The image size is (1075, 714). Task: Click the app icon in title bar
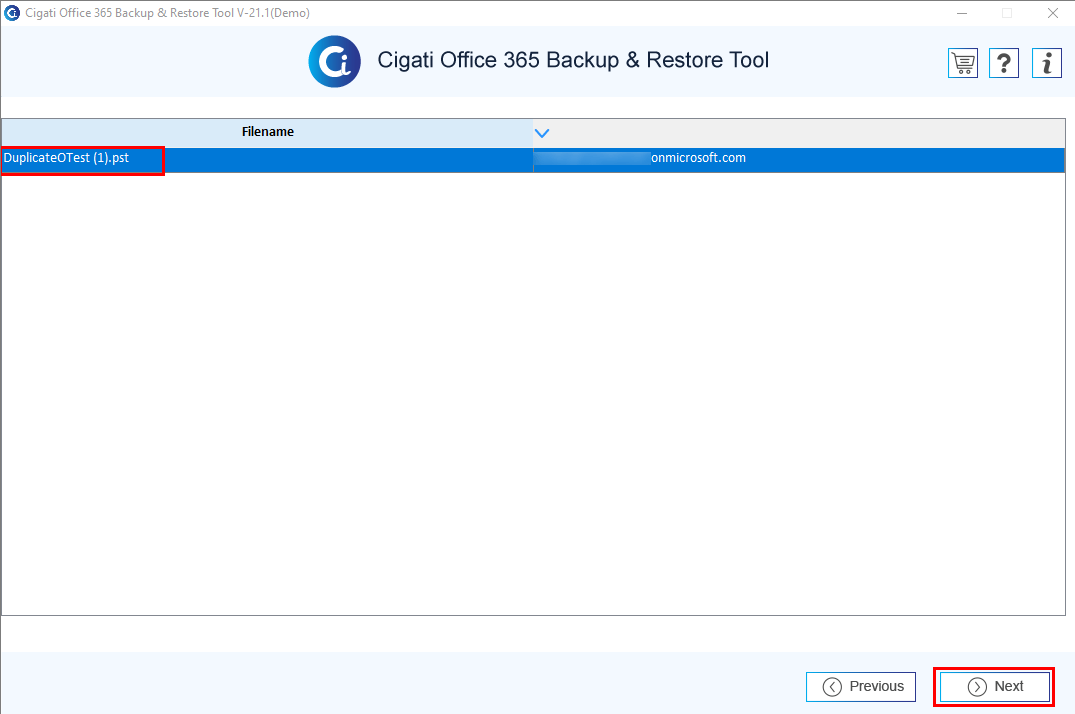12,13
